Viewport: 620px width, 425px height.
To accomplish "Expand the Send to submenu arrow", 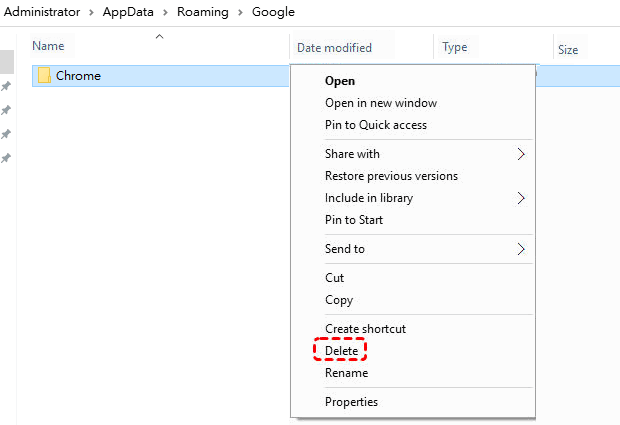I will pos(521,249).
